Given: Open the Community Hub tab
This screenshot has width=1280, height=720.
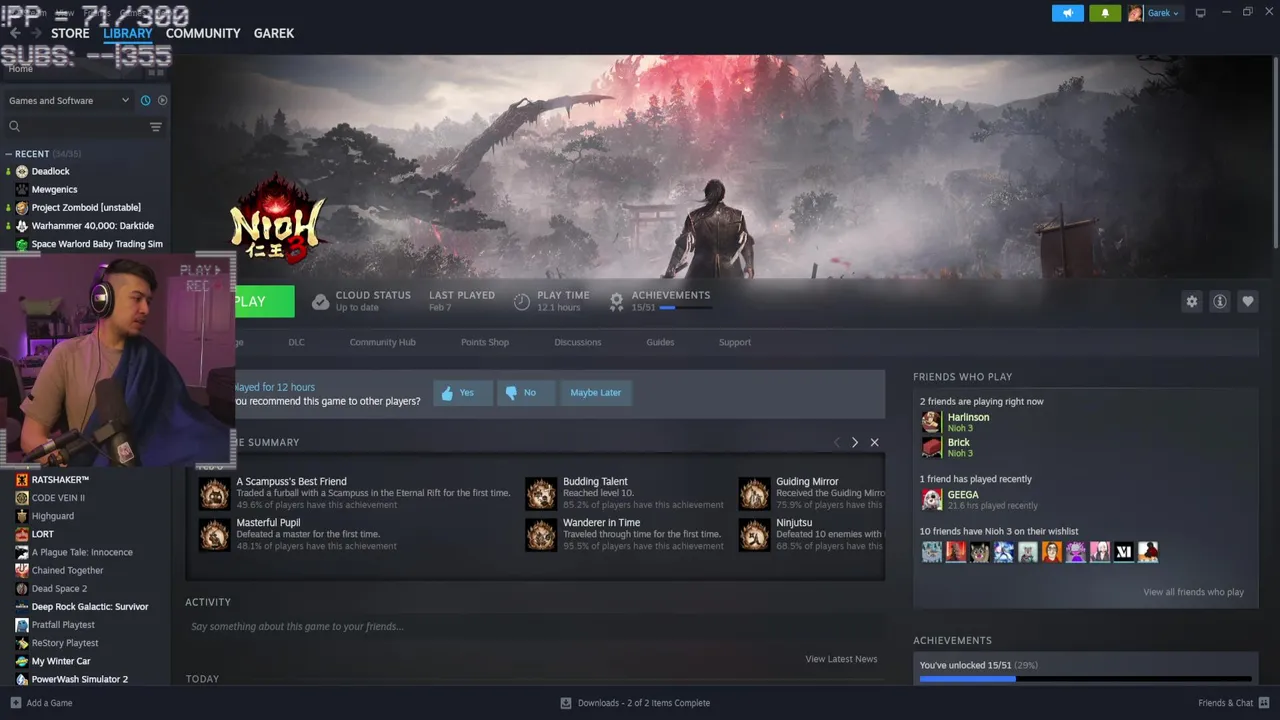Looking at the screenshot, I should click(382, 342).
